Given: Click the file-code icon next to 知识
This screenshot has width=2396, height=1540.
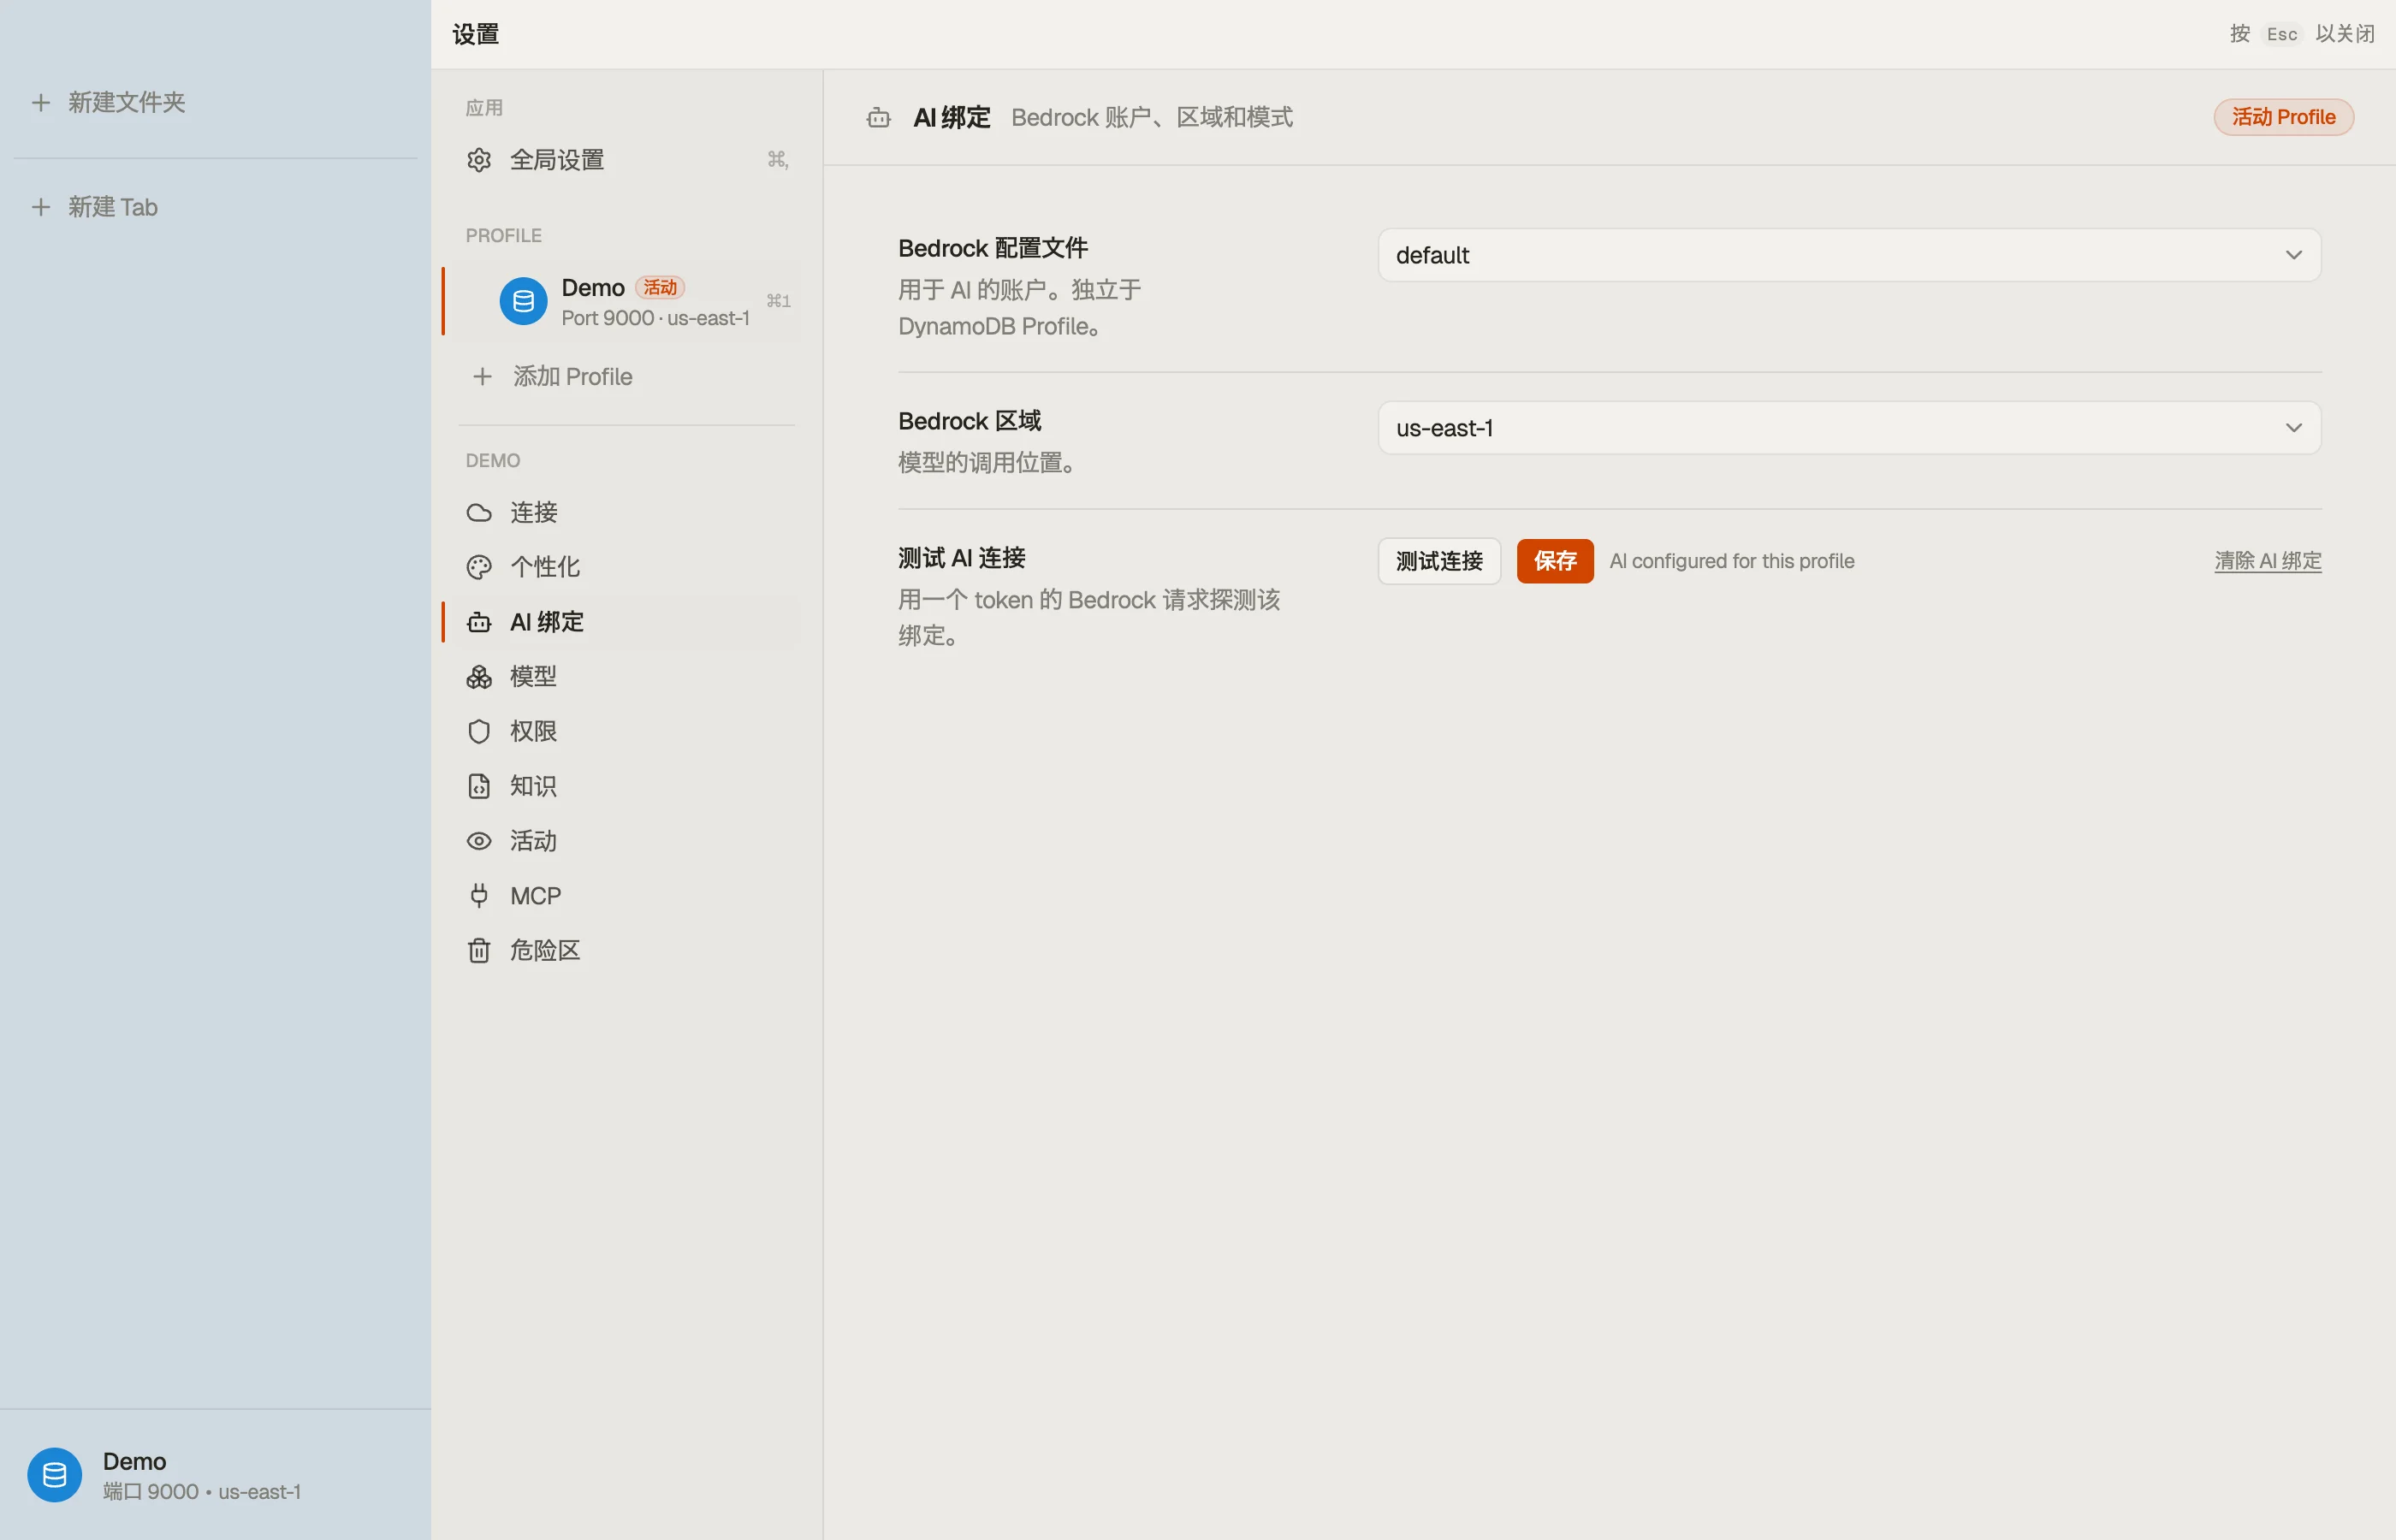Looking at the screenshot, I should (479, 786).
